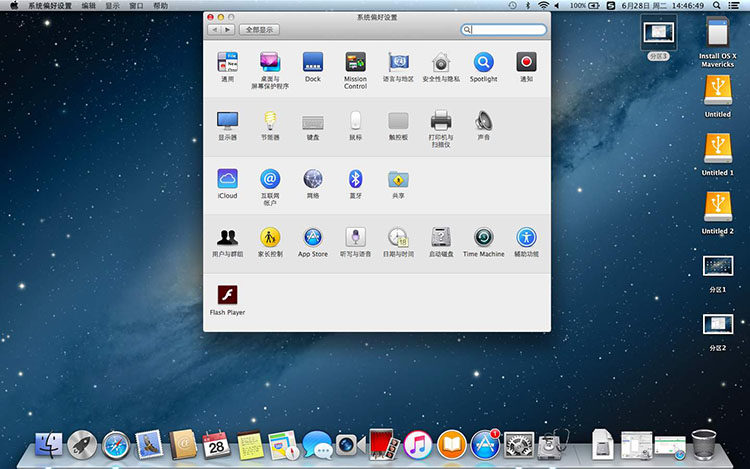Open Users & Groups (用户与群组) pane
750x469 pixels.
point(227,242)
